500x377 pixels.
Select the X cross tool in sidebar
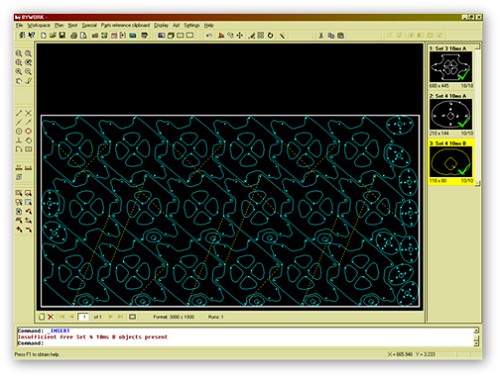point(29,113)
